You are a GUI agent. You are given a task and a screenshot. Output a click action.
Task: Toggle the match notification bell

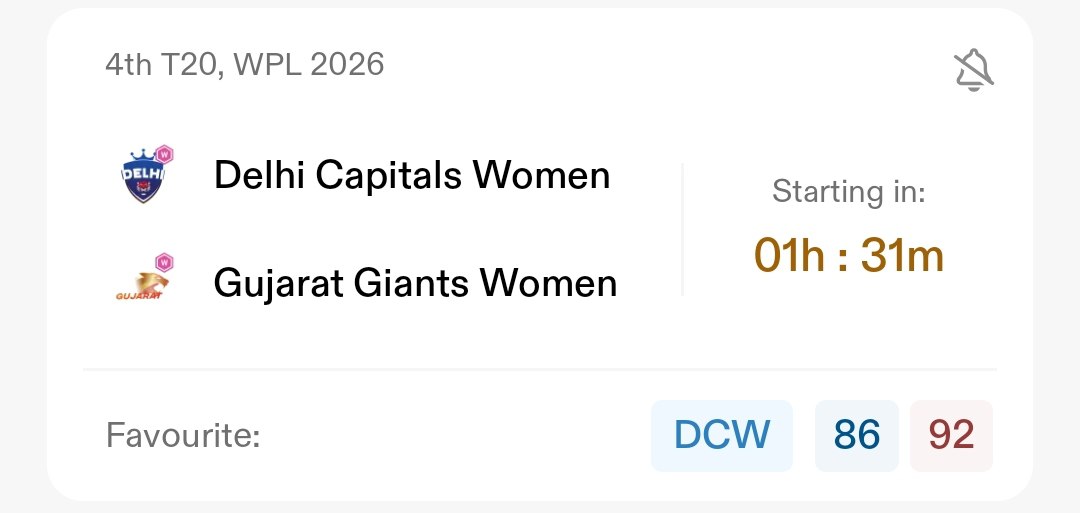click(972, 70)
